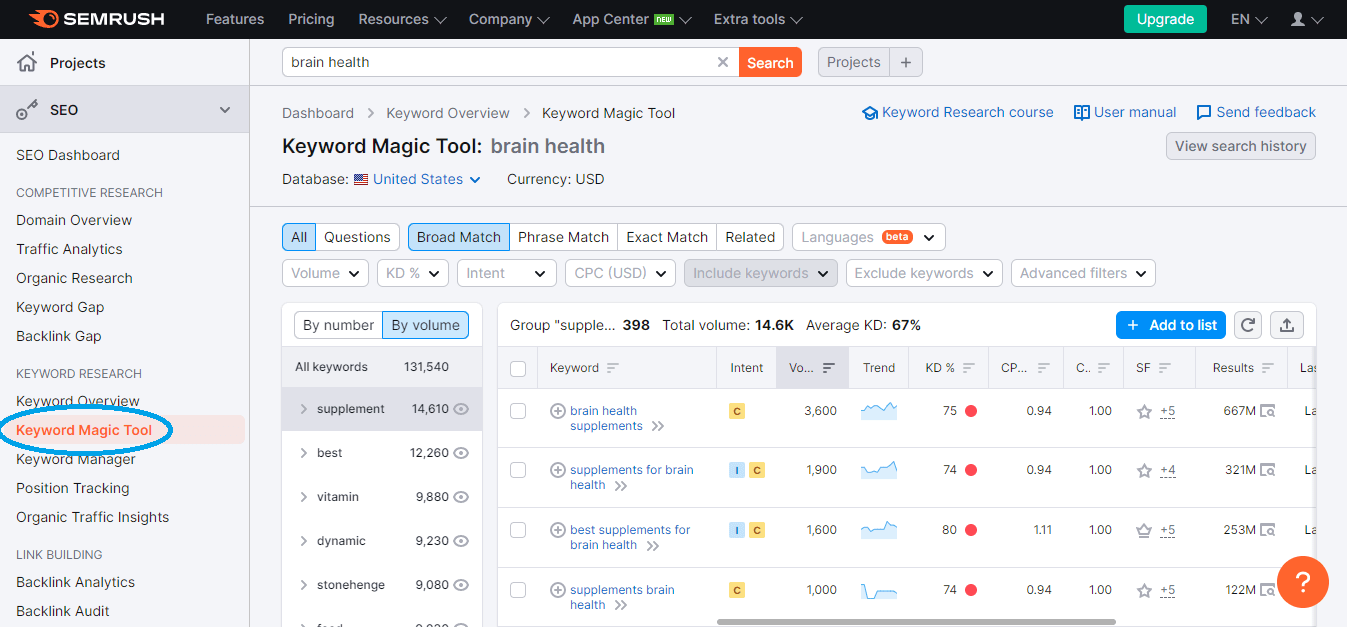Sort by Keyword column filter icon
1347x627 pixels.
click(613, 368)
